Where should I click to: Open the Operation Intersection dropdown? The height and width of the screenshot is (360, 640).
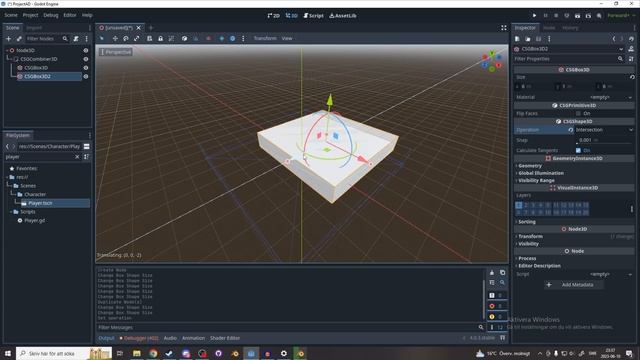tap(604, 130)
